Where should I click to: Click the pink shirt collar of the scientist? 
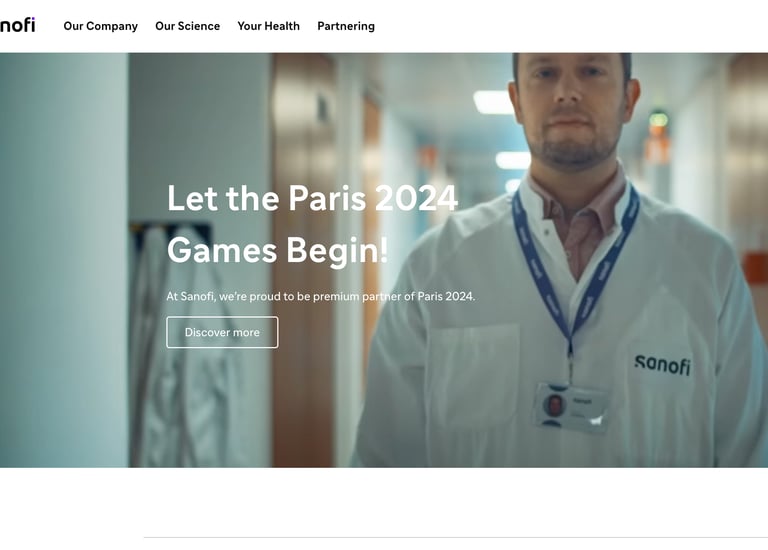pos(578,208)
